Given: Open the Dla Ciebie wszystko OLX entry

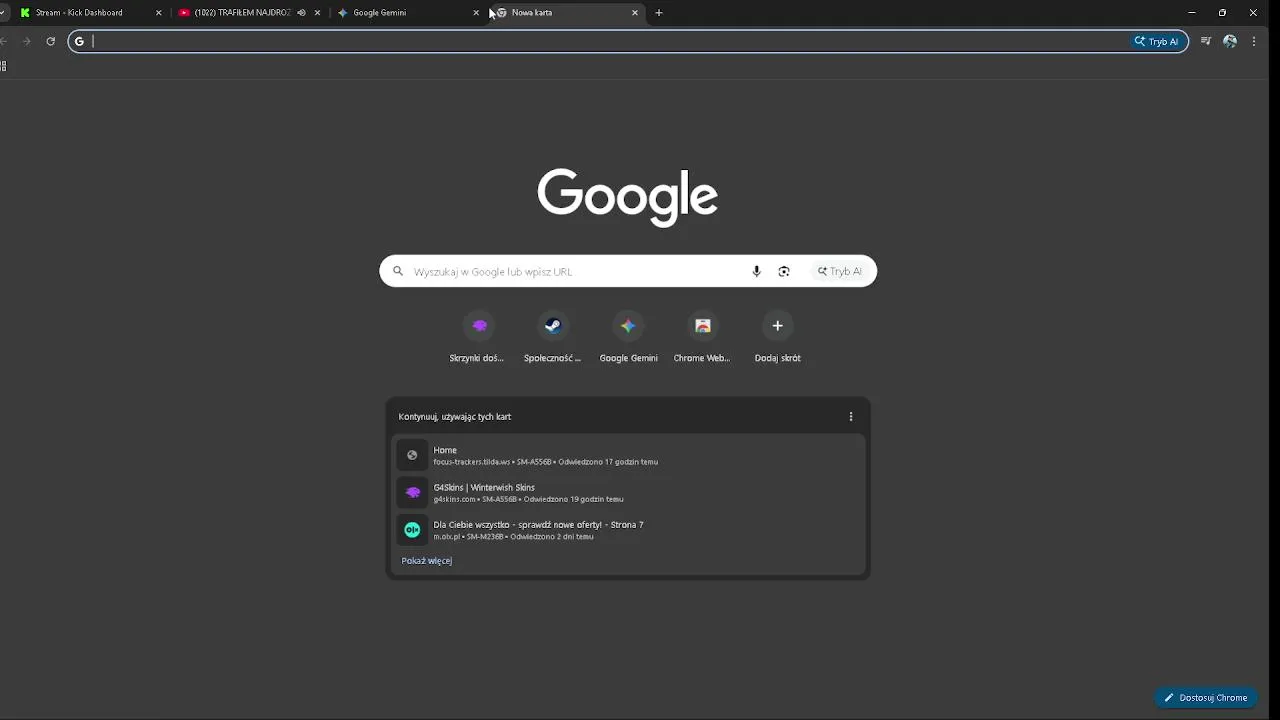Looking at the screenshot, I should click(628, 530).
